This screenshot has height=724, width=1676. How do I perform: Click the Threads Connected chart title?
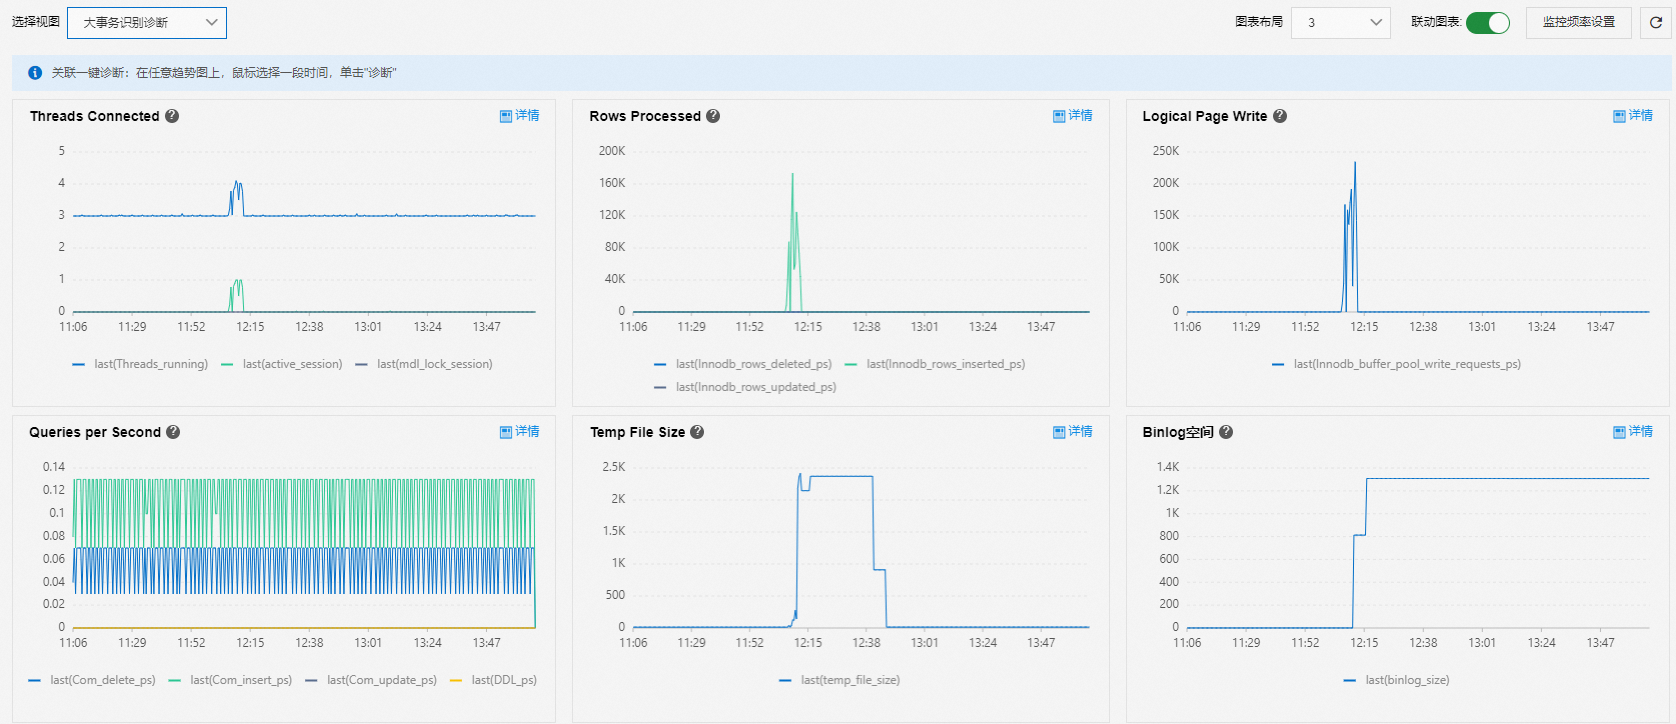pos(95,116)
